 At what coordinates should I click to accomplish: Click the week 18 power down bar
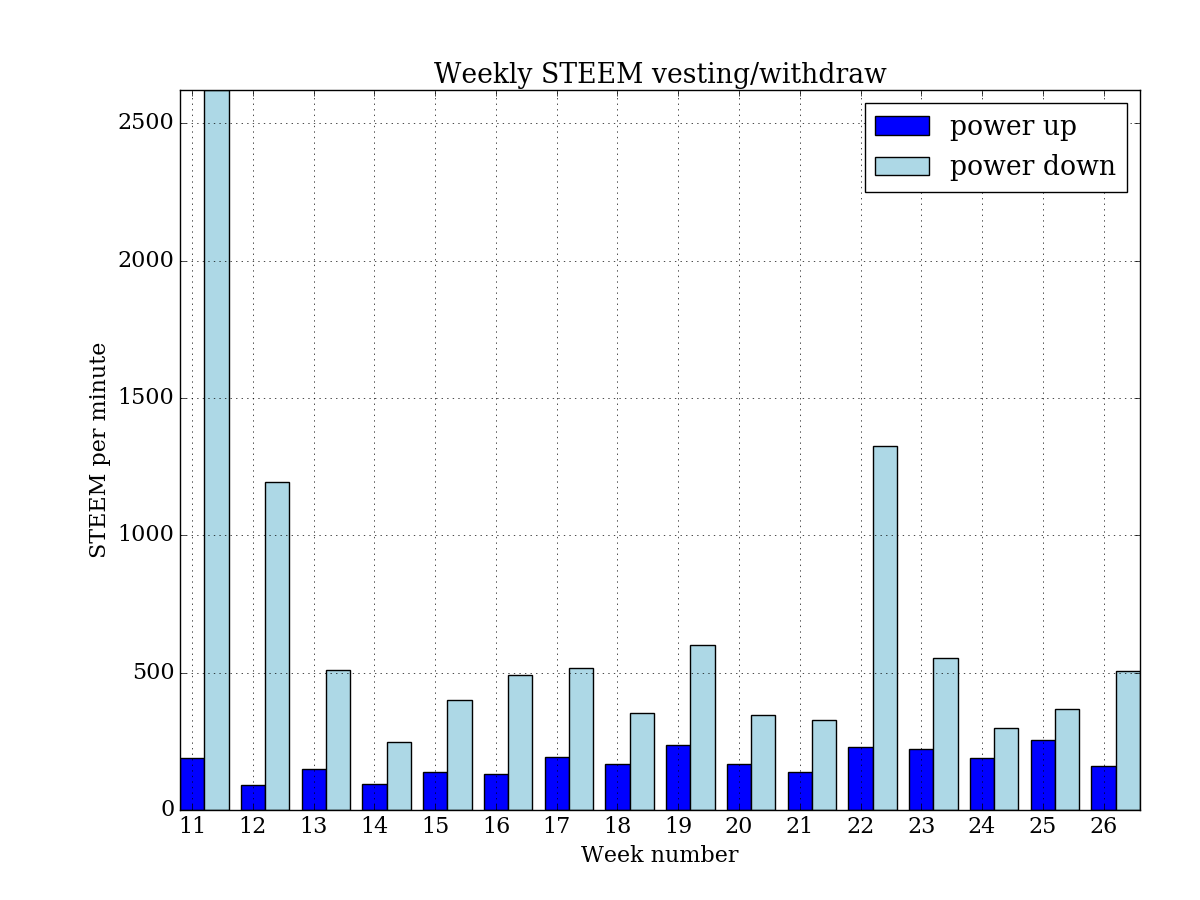pyautogui.click(x=642, y=761)
